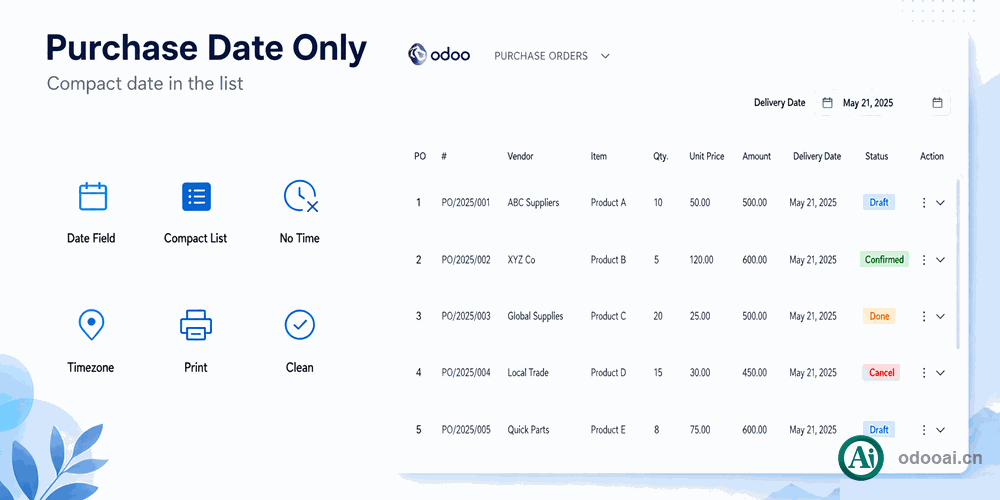Click the Product B item cell

click(608, 260)
